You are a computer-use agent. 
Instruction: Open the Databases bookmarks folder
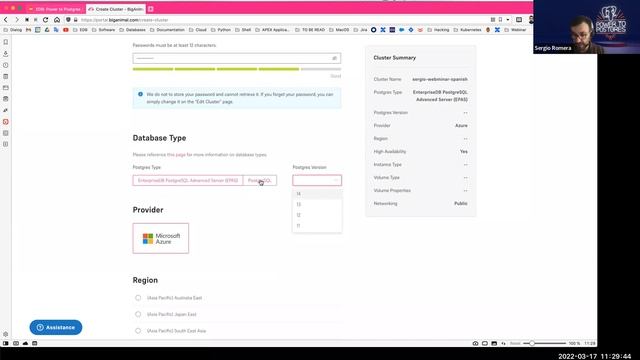132,30
